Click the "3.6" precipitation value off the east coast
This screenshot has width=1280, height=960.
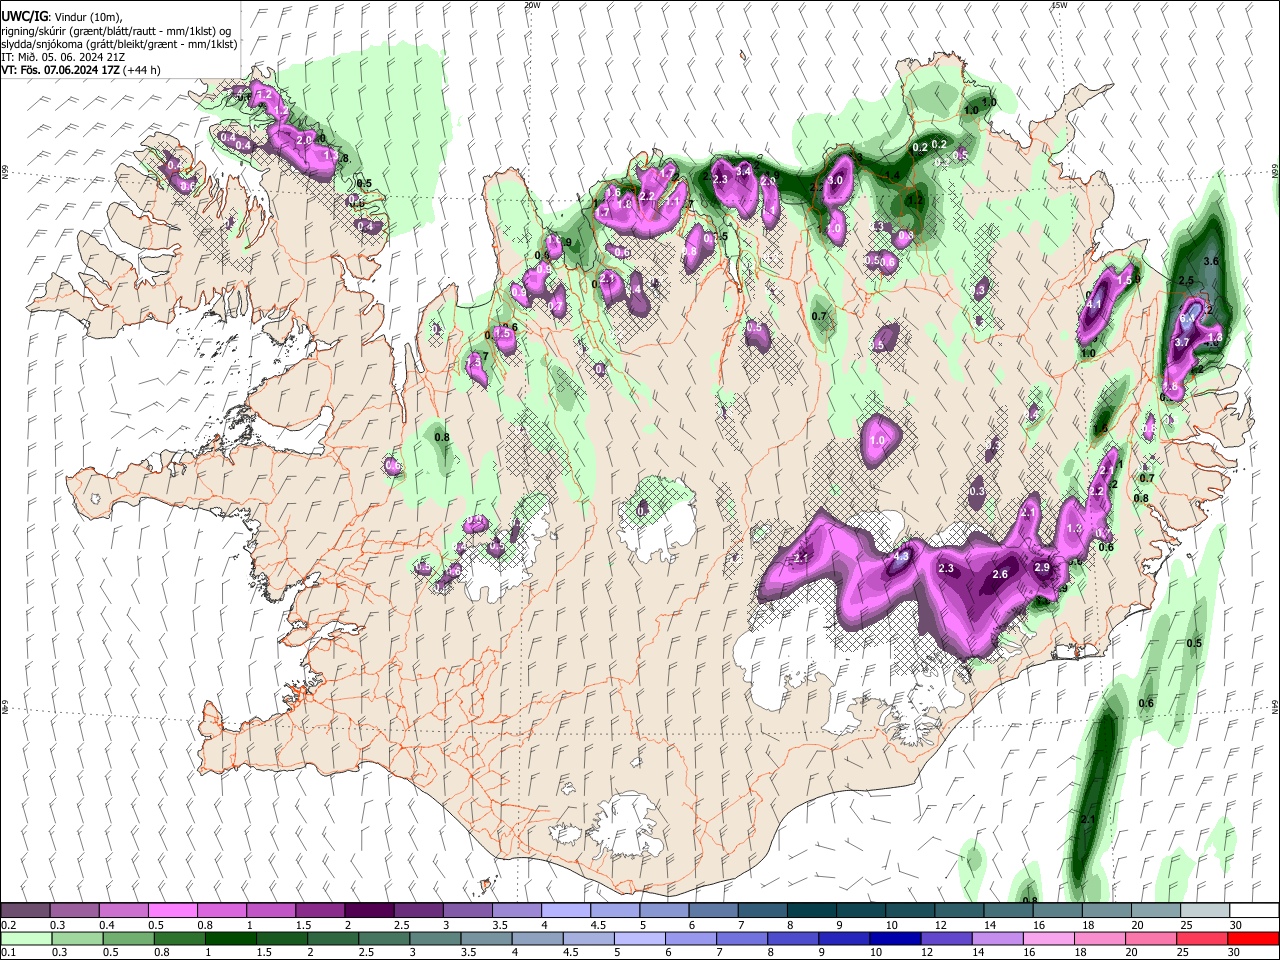click(x=1212, y=260)
